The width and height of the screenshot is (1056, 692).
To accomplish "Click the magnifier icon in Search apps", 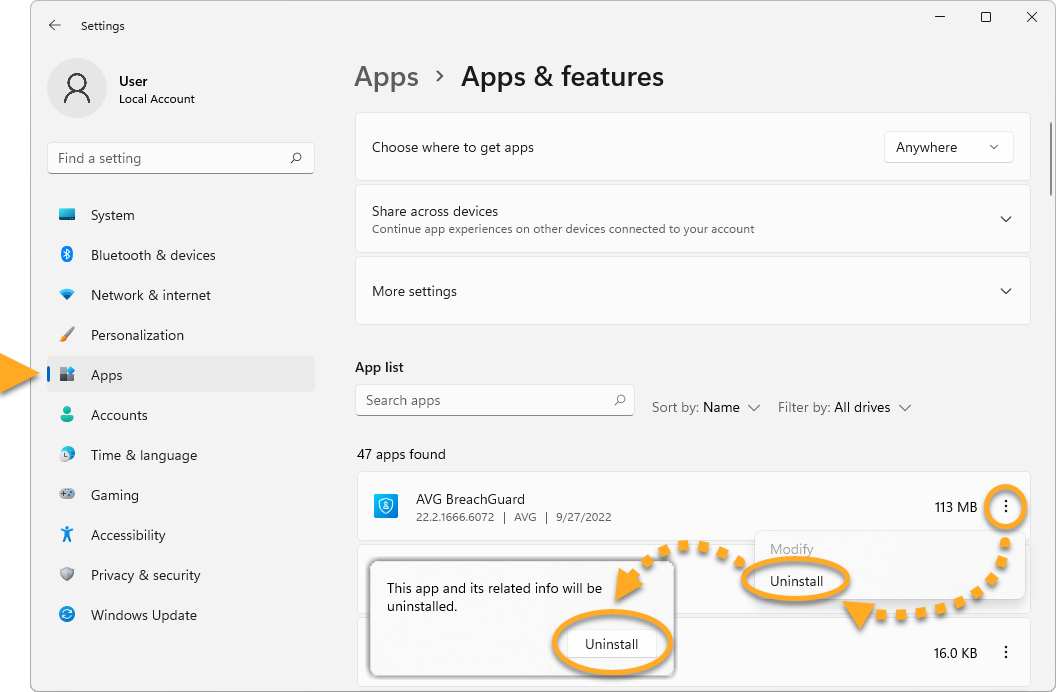I will pos(620,400).
